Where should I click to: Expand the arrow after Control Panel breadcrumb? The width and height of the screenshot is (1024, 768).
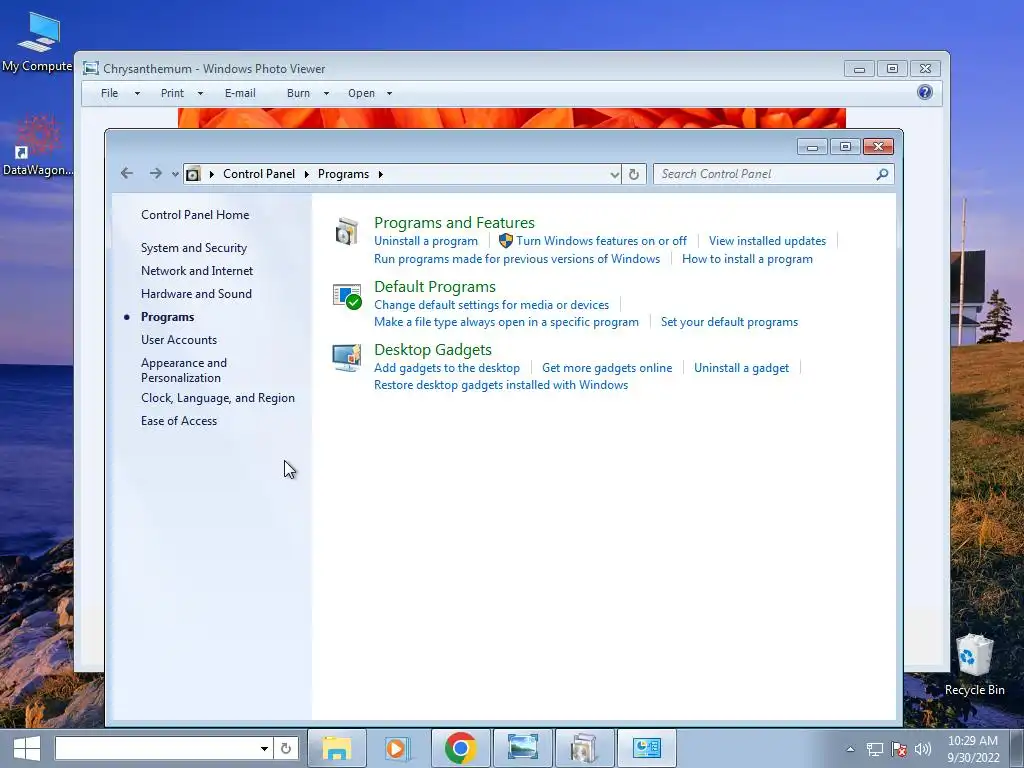point(306,174)
